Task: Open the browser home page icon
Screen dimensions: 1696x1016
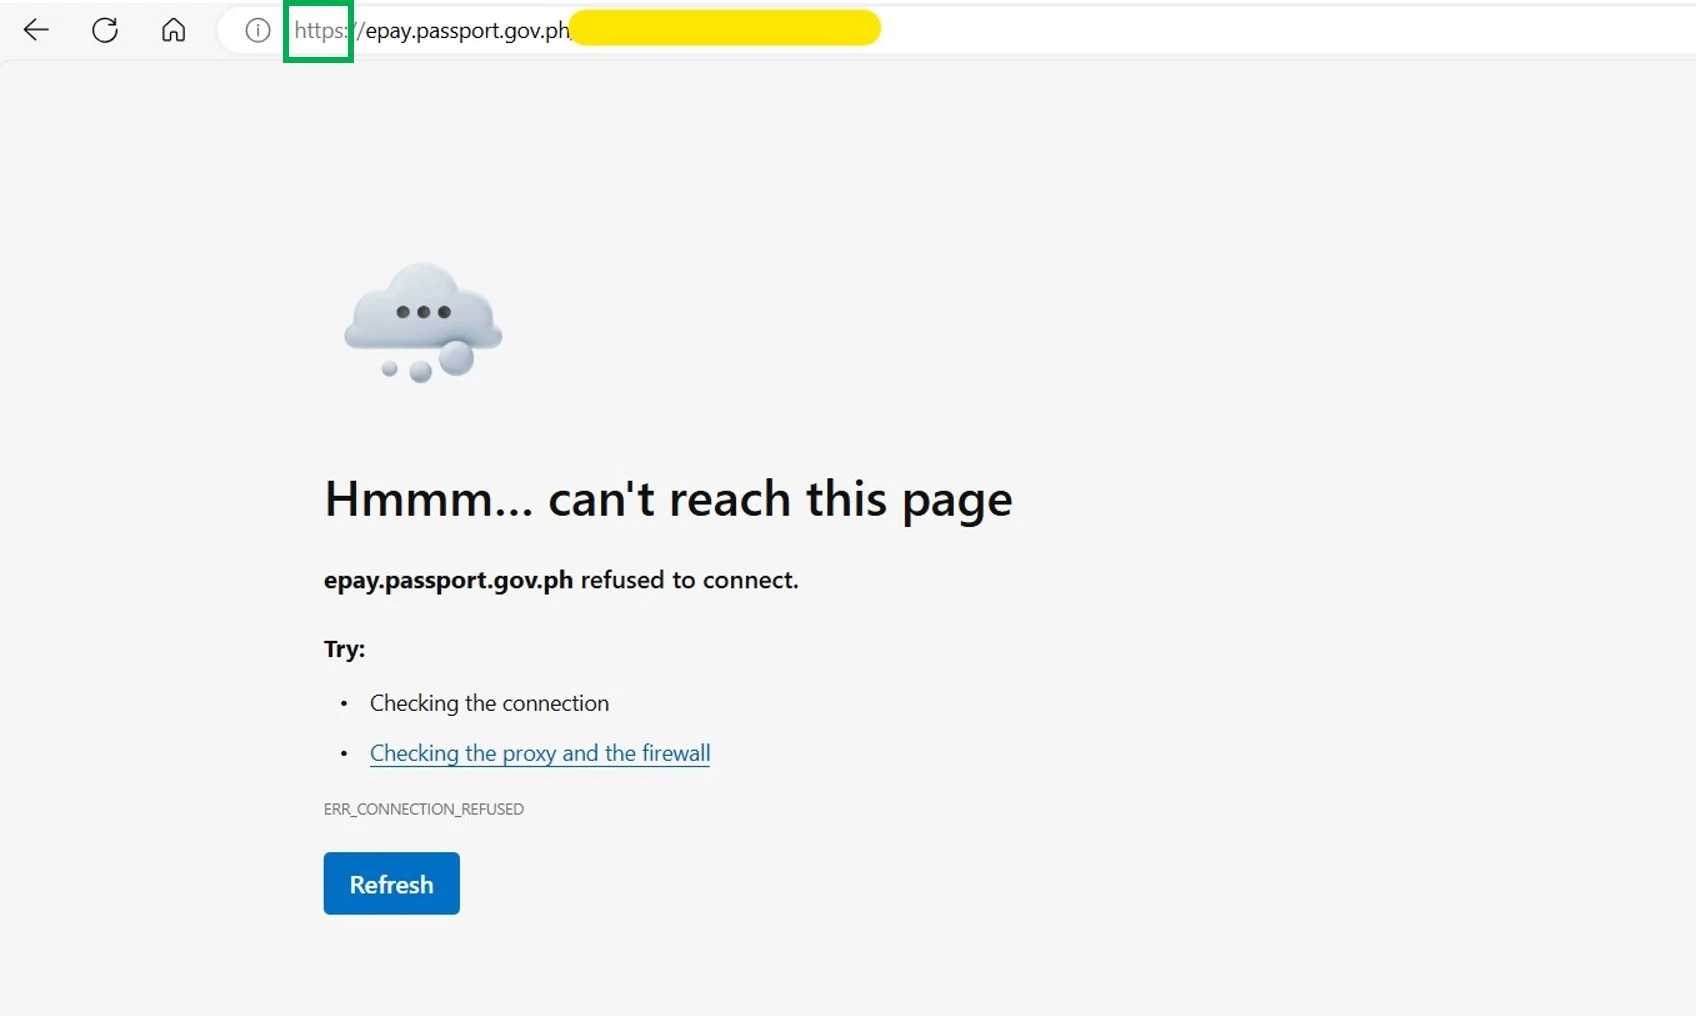Action: pyautogui.click(x=173, y=30)
